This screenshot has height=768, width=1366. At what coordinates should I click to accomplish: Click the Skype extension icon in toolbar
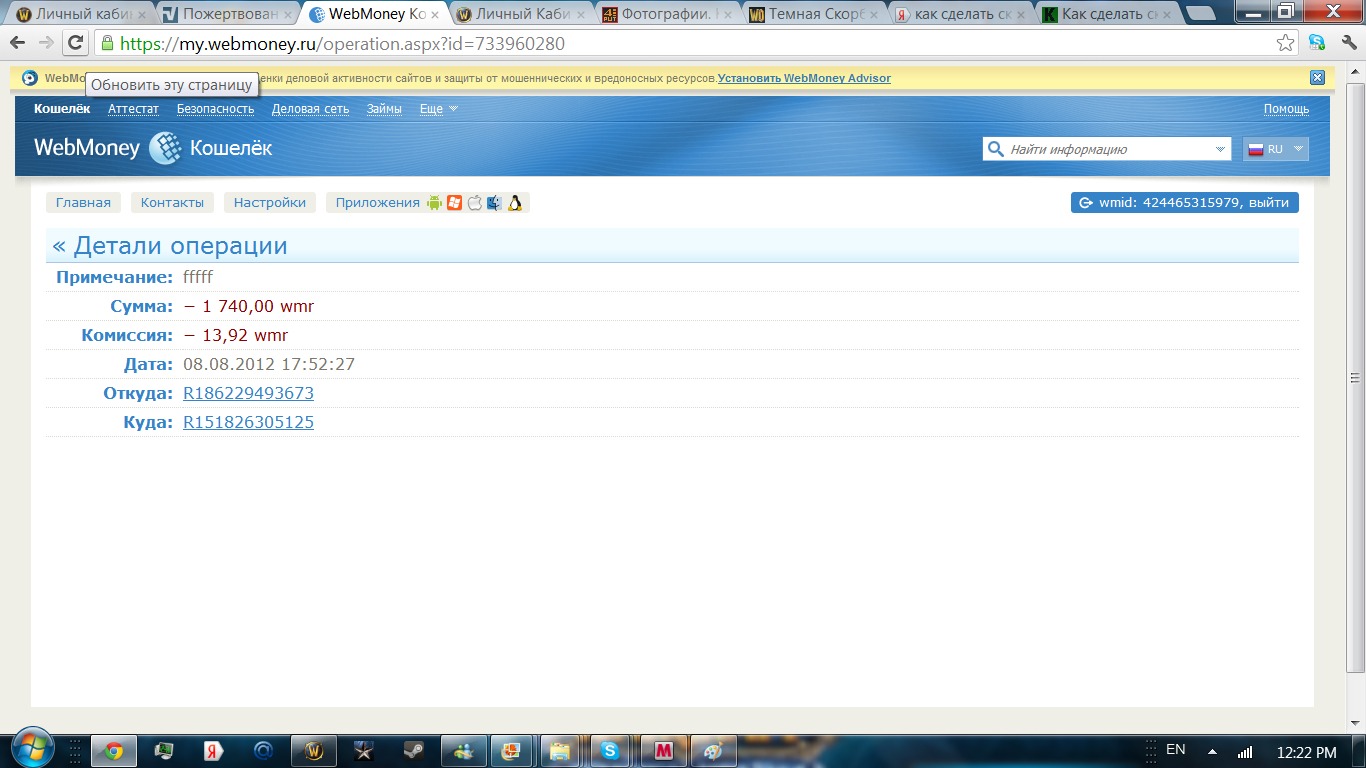[x=1317, y=43]
